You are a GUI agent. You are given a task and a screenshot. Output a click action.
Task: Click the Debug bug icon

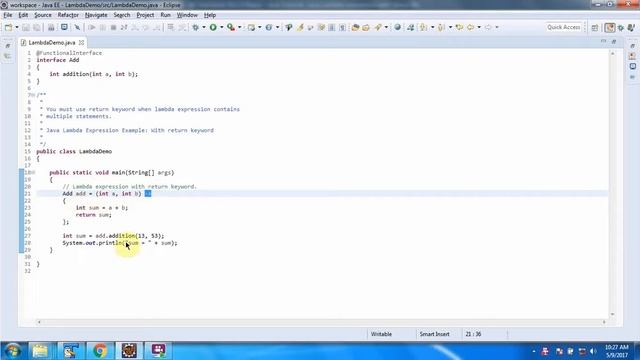pyautogui.click(x=196, y=27)
